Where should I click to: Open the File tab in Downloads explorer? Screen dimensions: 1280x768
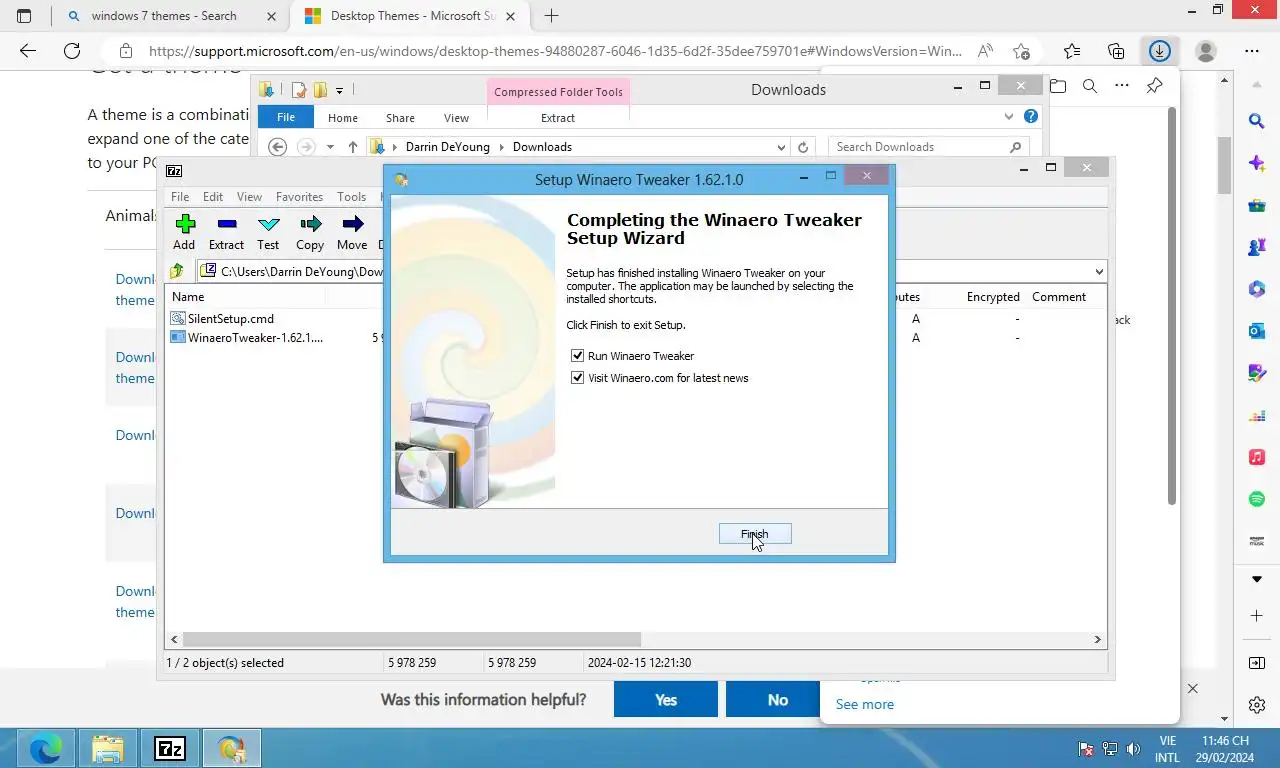(x=286, y=117)
